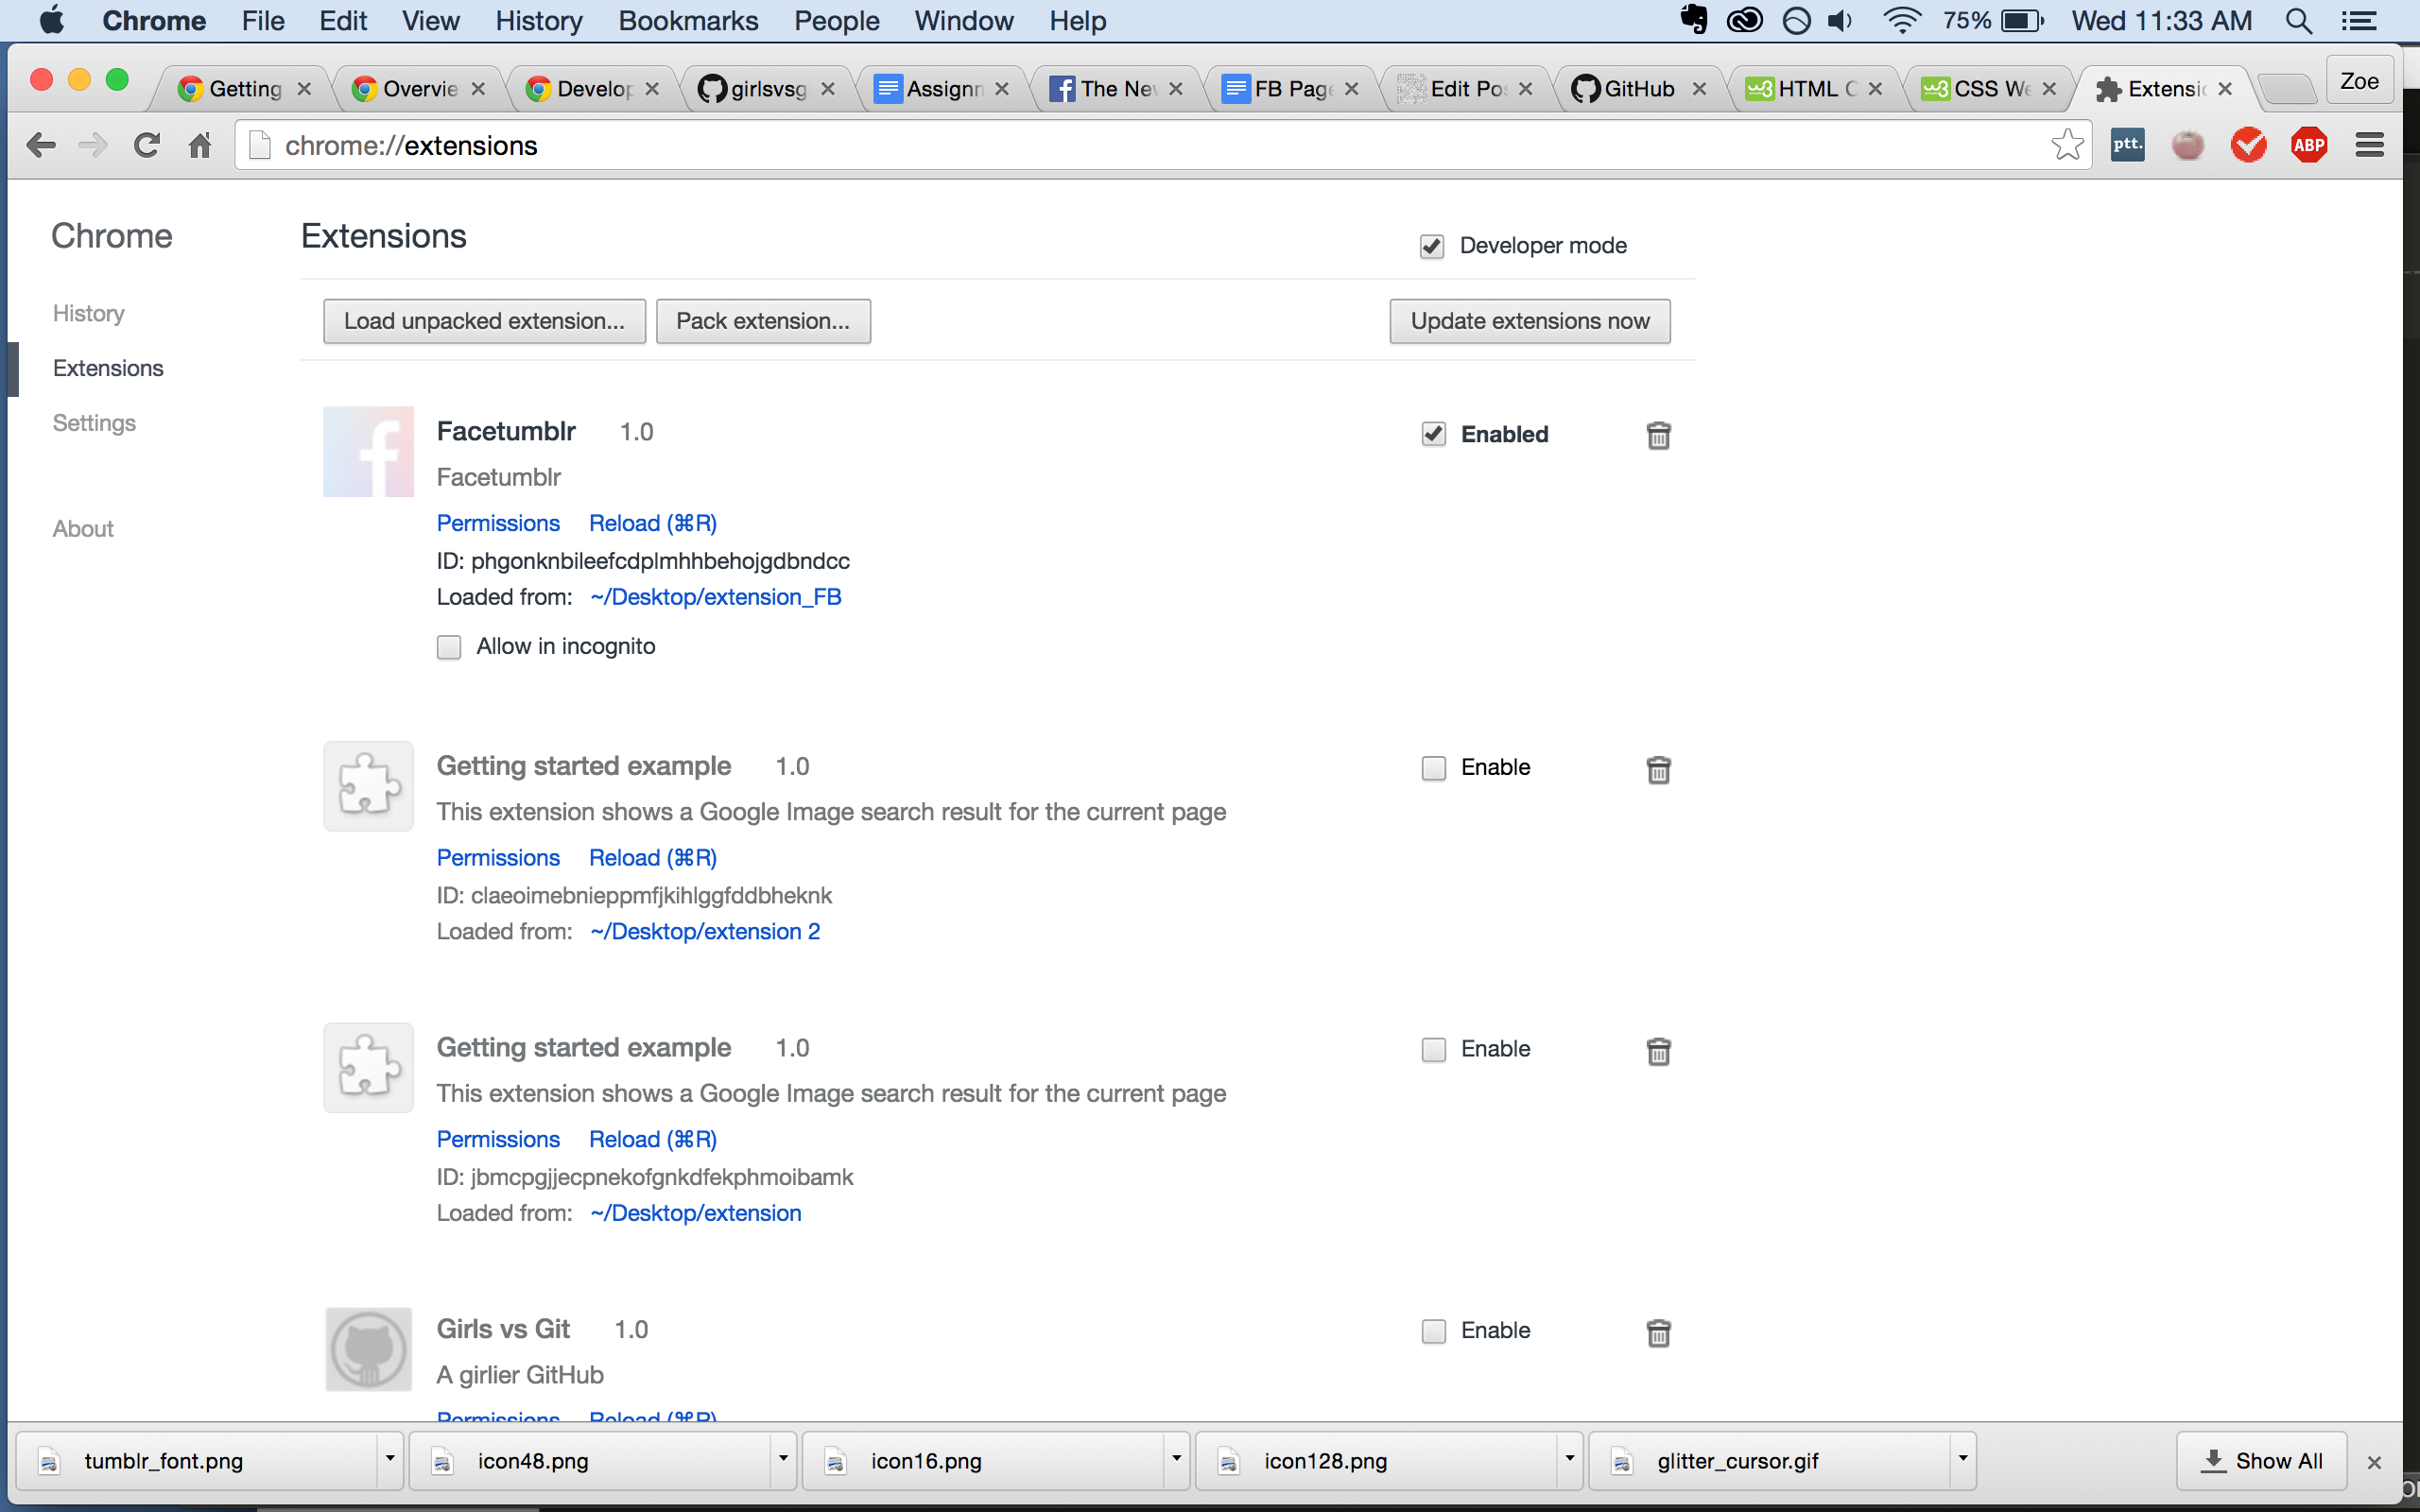Open the ~/Desktop/extension 2 link
The height and width of the screenshot is (1512, 2420).
705,932
